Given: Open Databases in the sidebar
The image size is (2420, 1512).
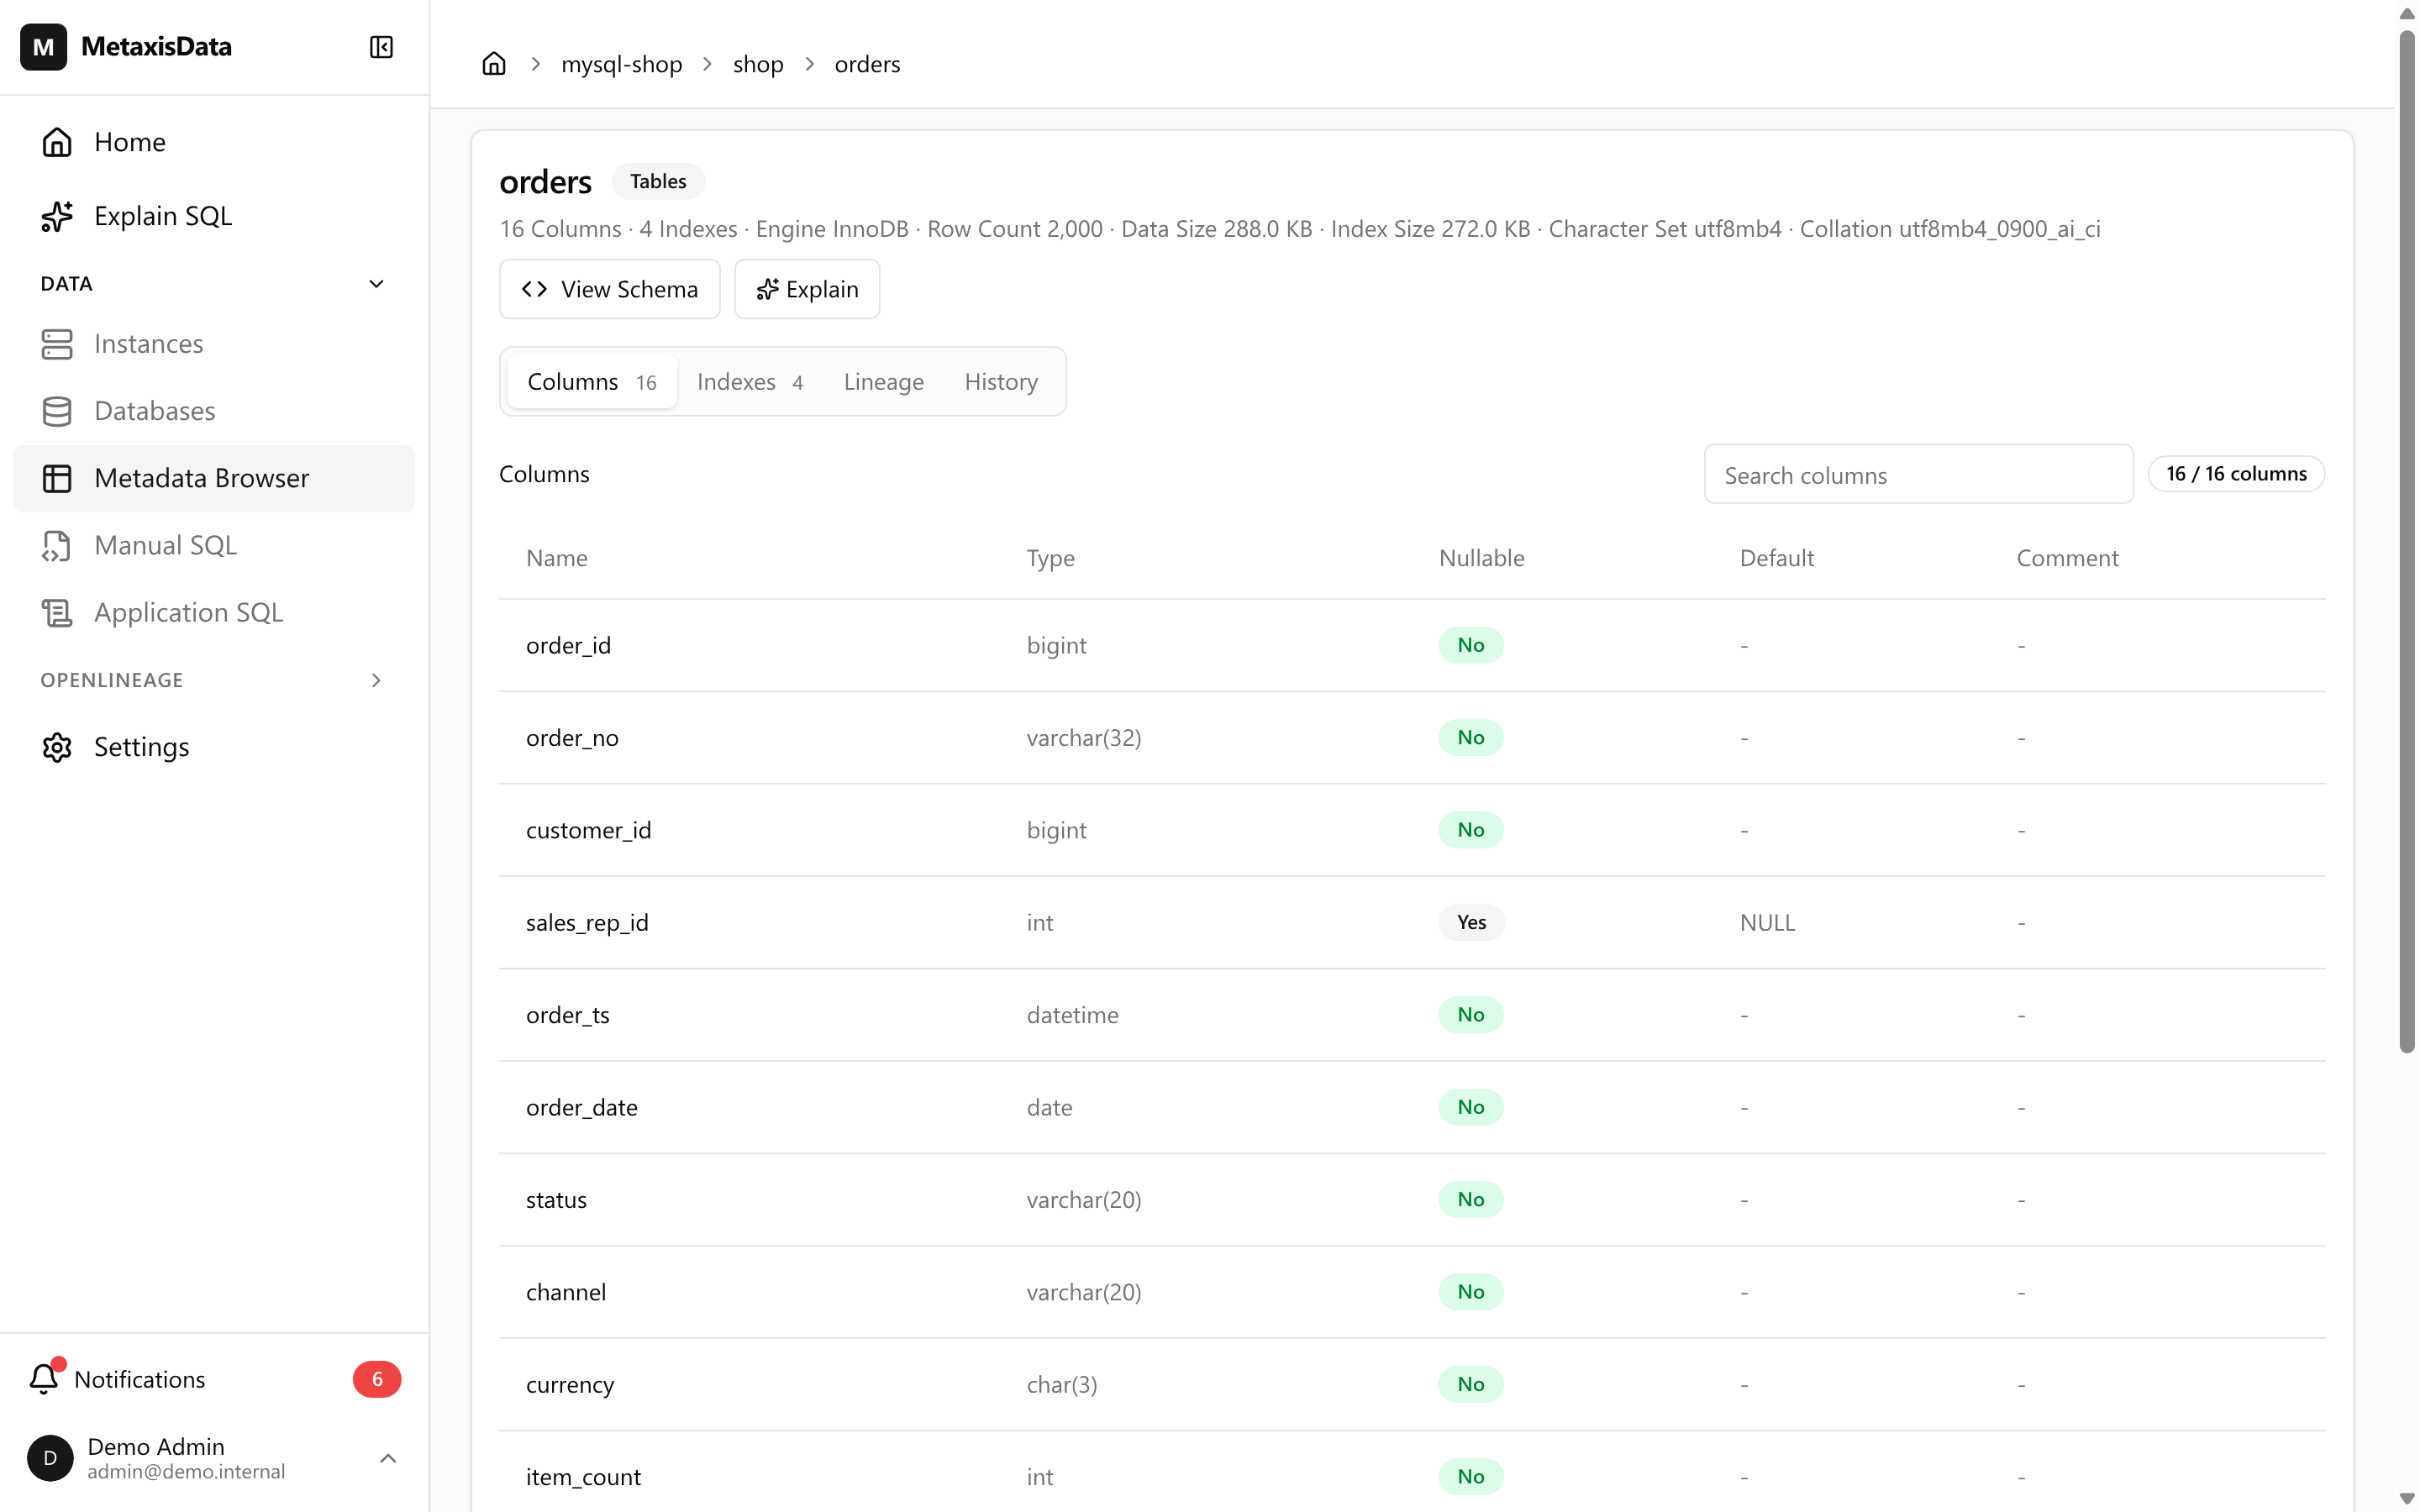Looking at the screenshot, I should pyautogui.click(x=214, y=411).
